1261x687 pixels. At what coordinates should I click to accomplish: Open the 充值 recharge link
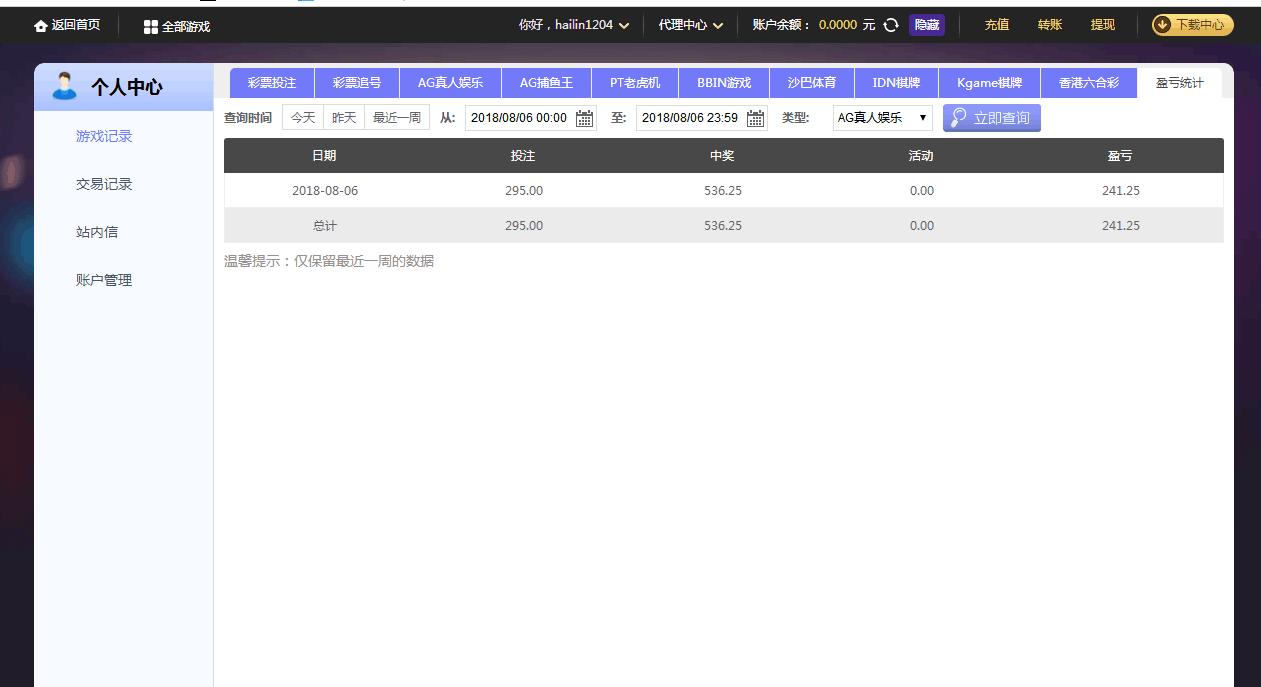click(x=996, y=24)
